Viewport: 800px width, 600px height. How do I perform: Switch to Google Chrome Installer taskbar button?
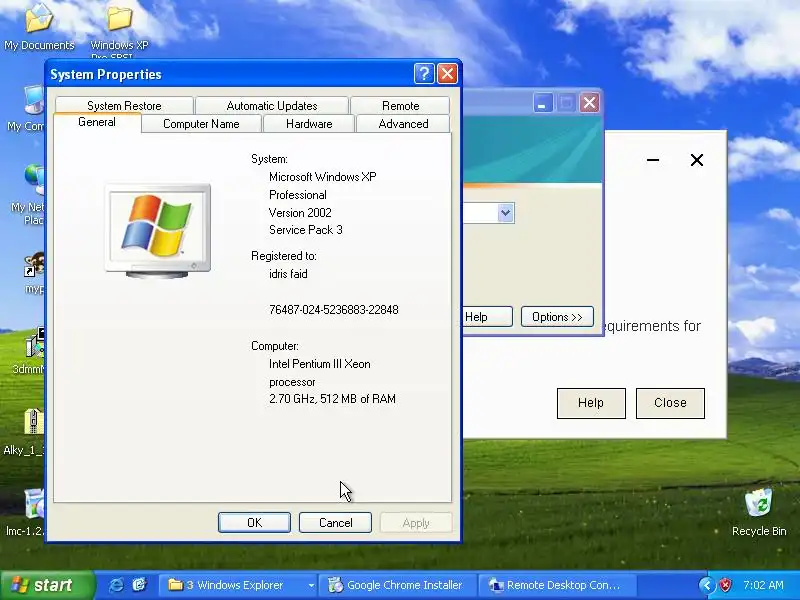[x=398, y=585]
